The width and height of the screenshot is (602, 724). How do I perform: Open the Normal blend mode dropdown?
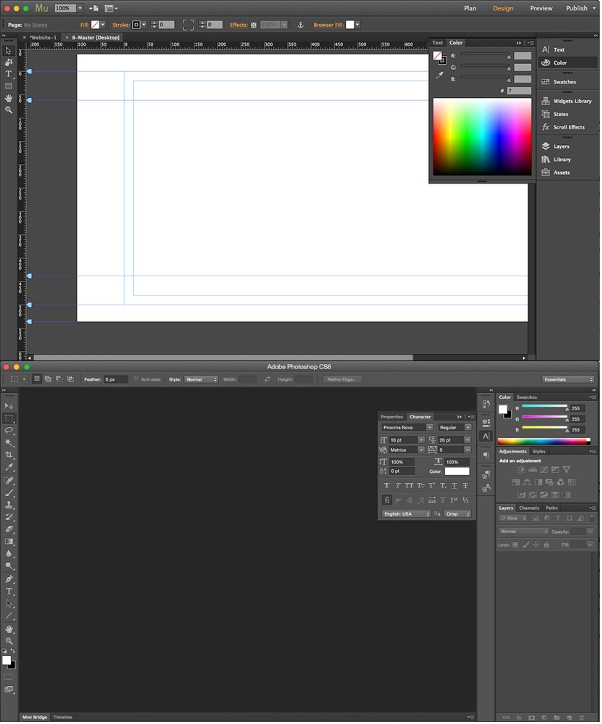pos(524,532)
